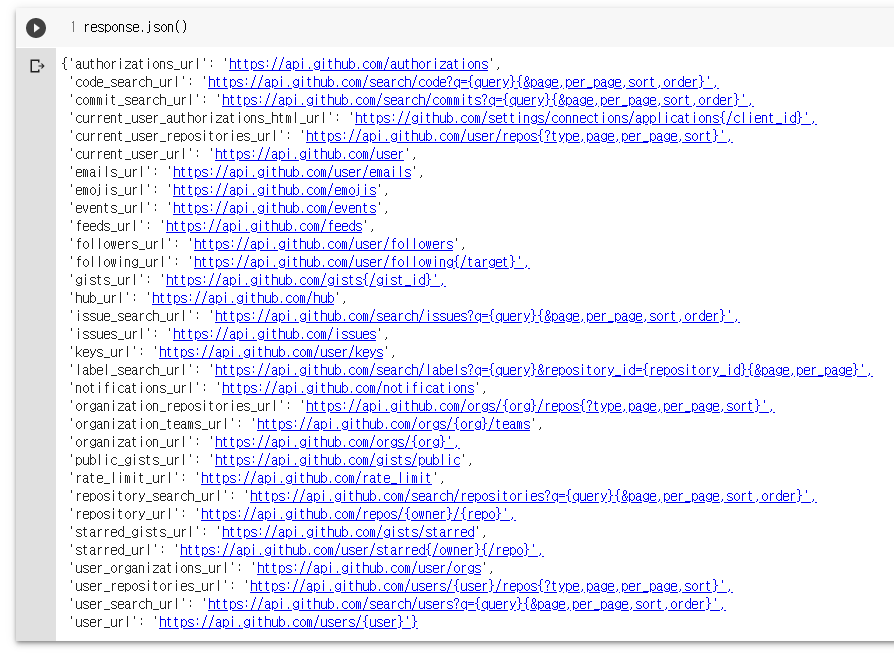This screenshot has width=894, height=654.
Task: Open the organization_url orgs/{org} link
Action: 337,442
